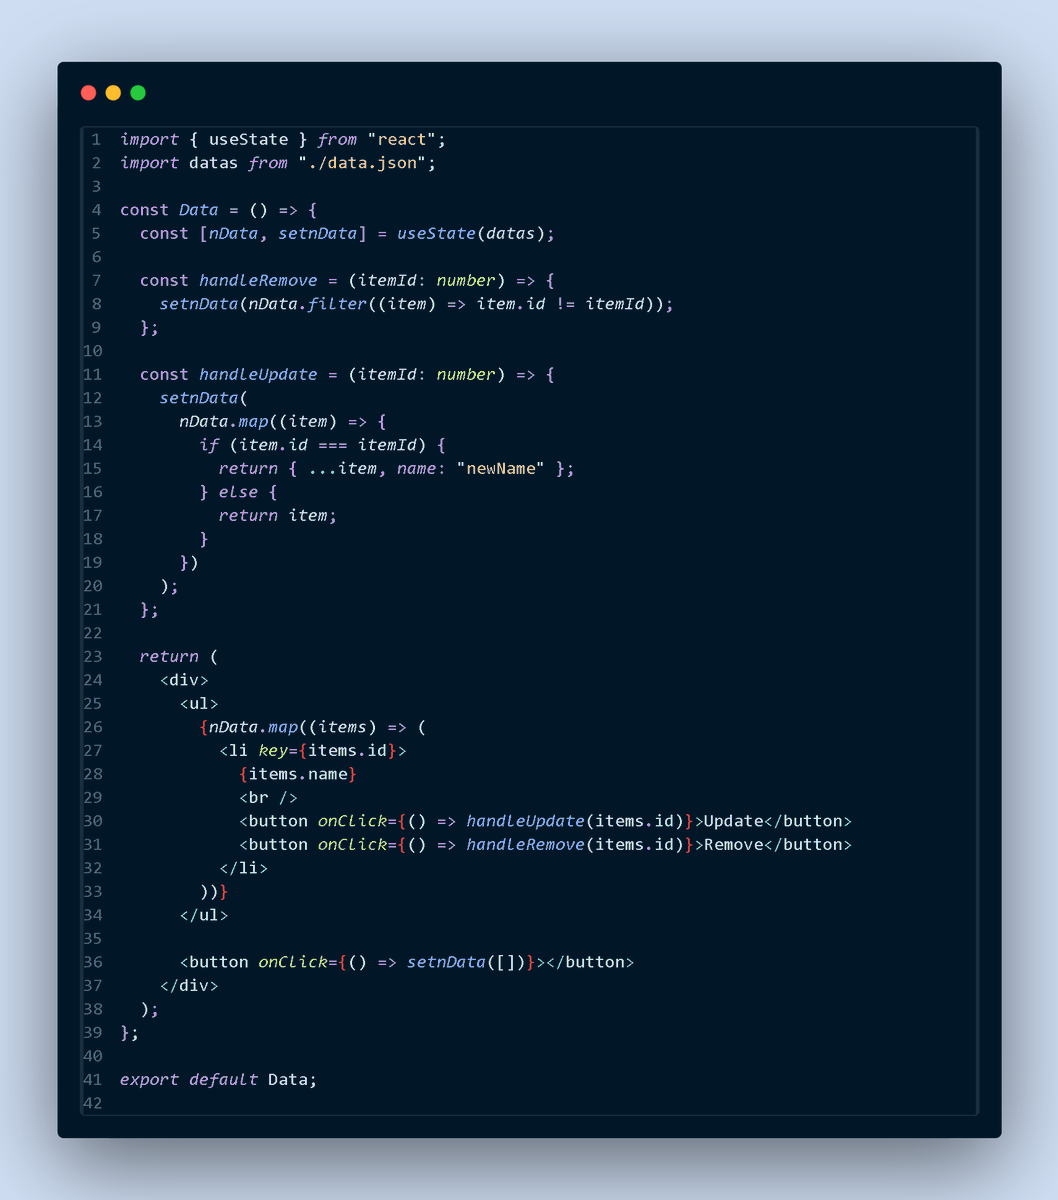The width and height of the screenshot is (1058, 1200).
Task: Click handleUpdate declaration on line 11
Action: [x=258, y=374]
